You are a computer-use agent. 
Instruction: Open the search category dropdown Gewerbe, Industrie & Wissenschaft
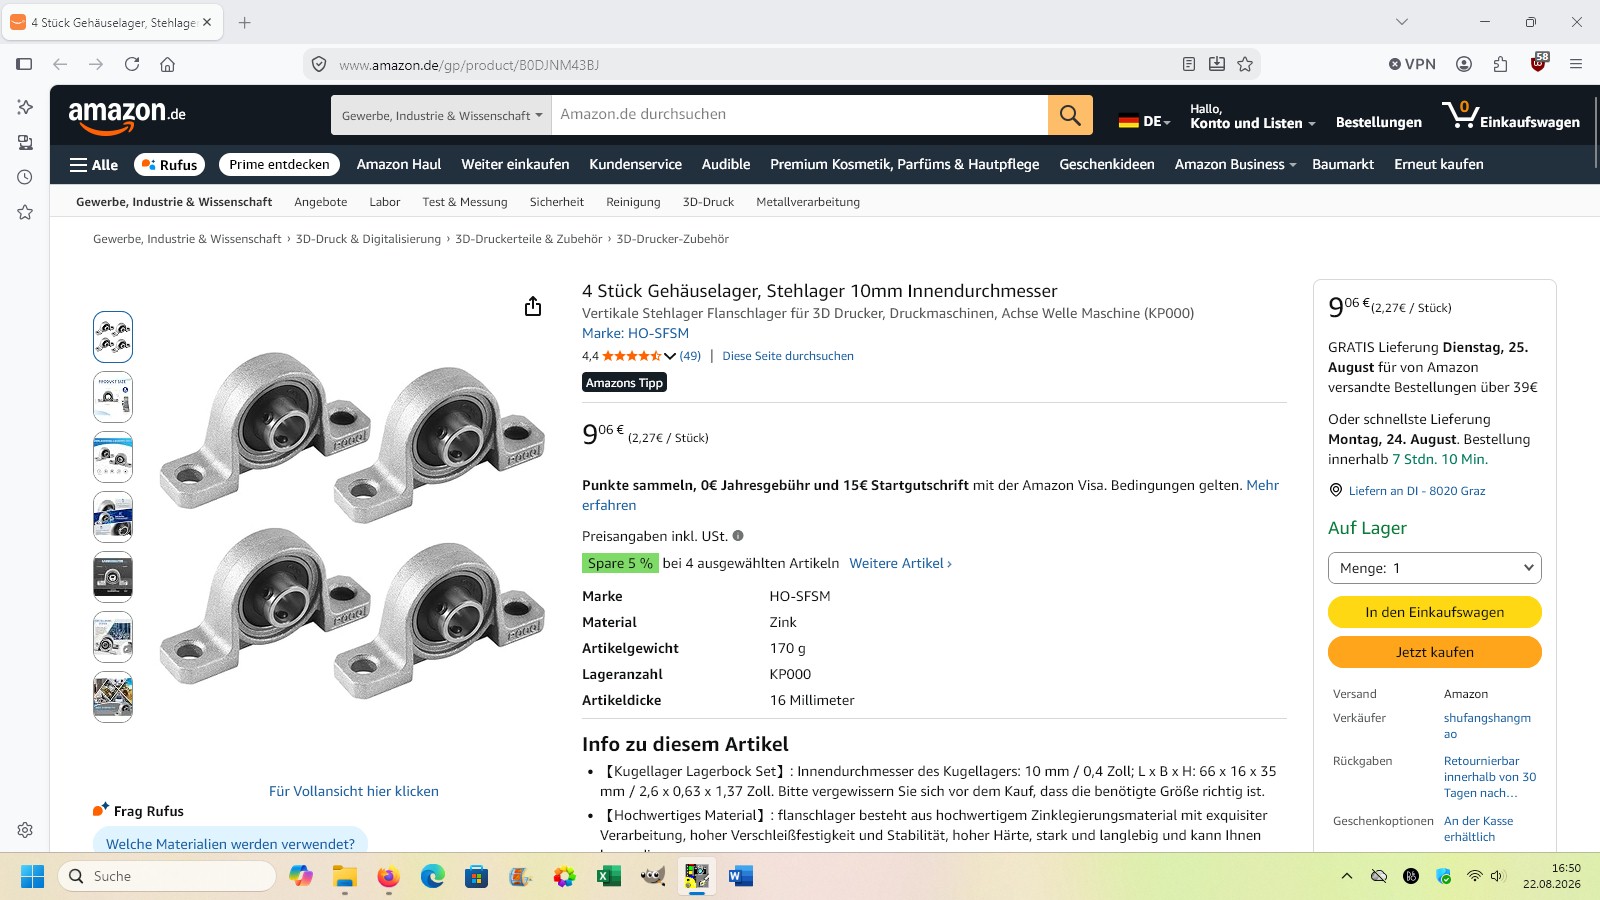click(x=441, y=115)
